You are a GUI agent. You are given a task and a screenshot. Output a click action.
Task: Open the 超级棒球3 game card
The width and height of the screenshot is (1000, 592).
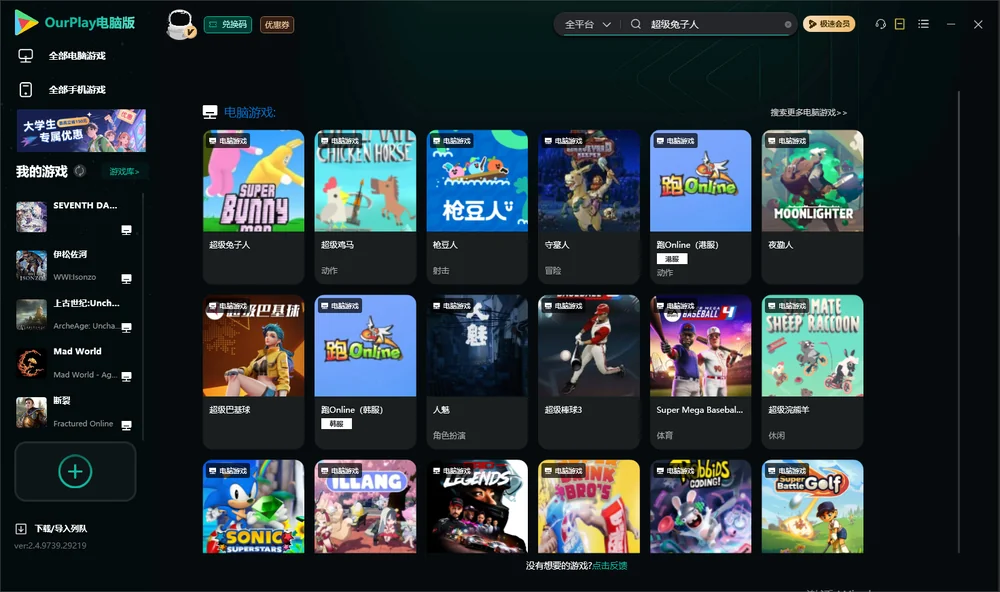pos(589,372)
